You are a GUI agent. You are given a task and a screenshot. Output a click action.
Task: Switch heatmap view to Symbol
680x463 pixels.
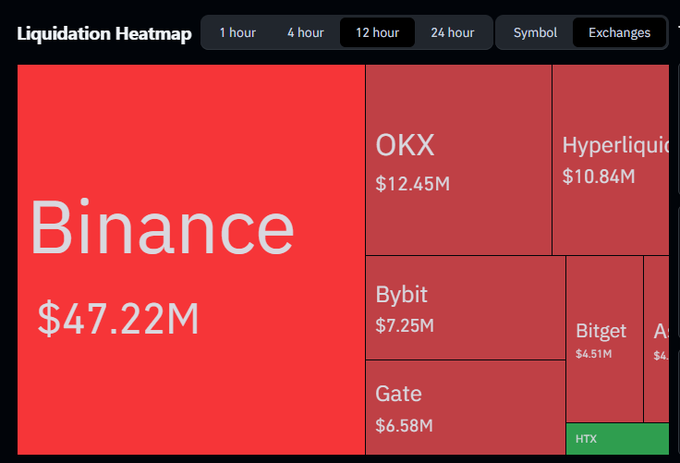point(535,33)
